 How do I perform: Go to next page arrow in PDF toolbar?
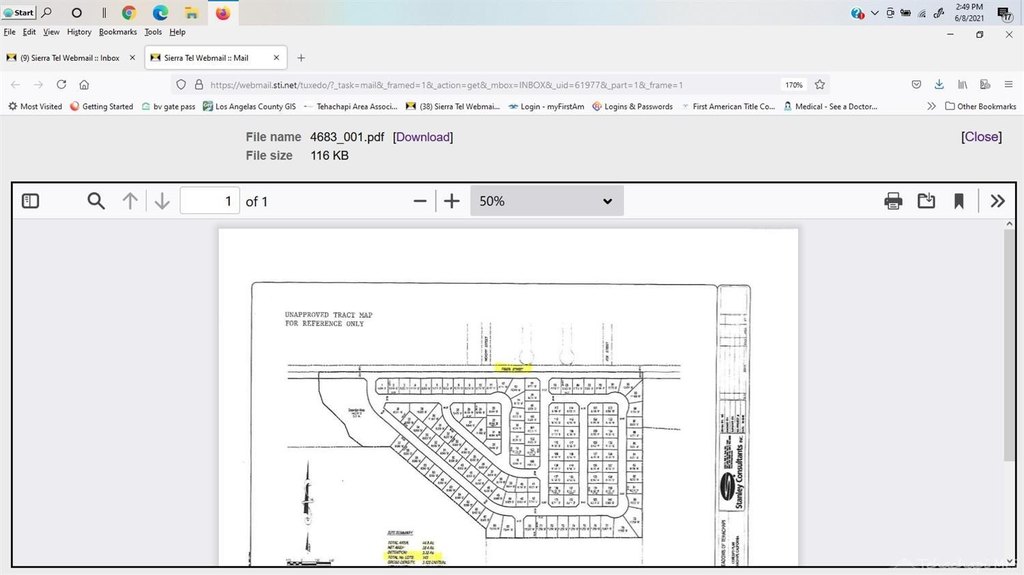[162, 201]
